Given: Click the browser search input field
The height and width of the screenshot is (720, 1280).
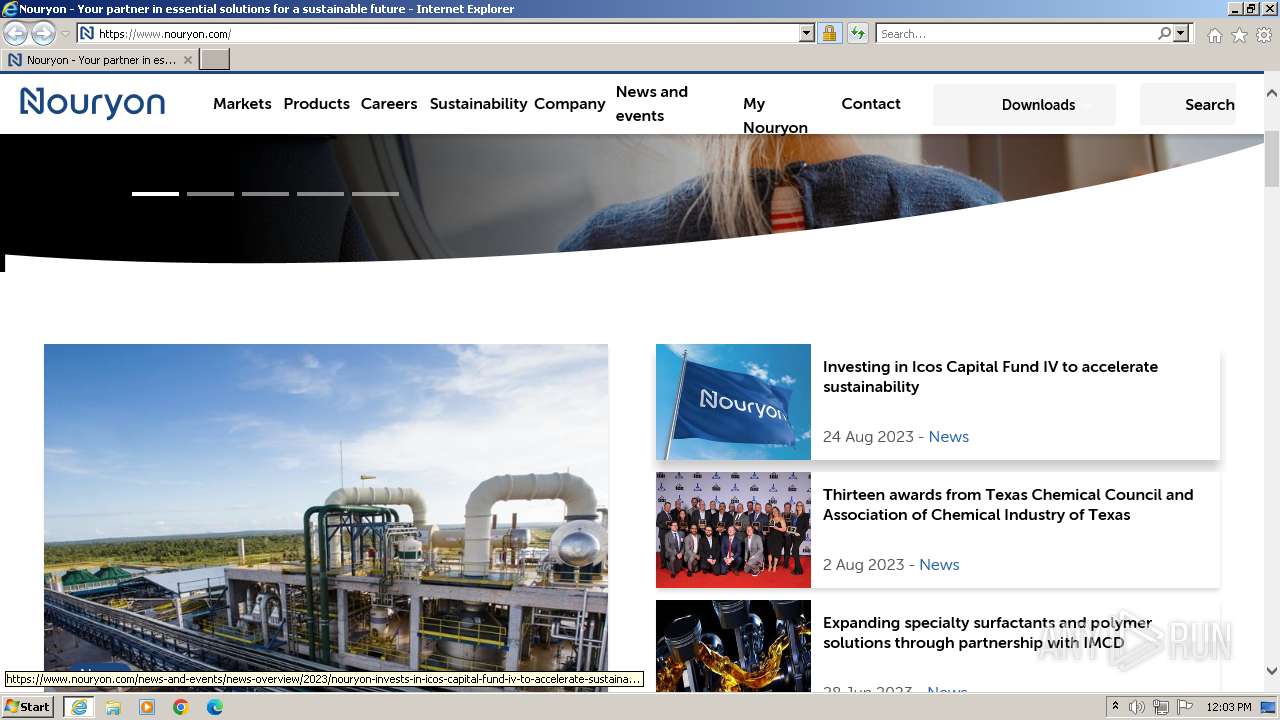Looking at the screenshot, I should click(1016, 33).
